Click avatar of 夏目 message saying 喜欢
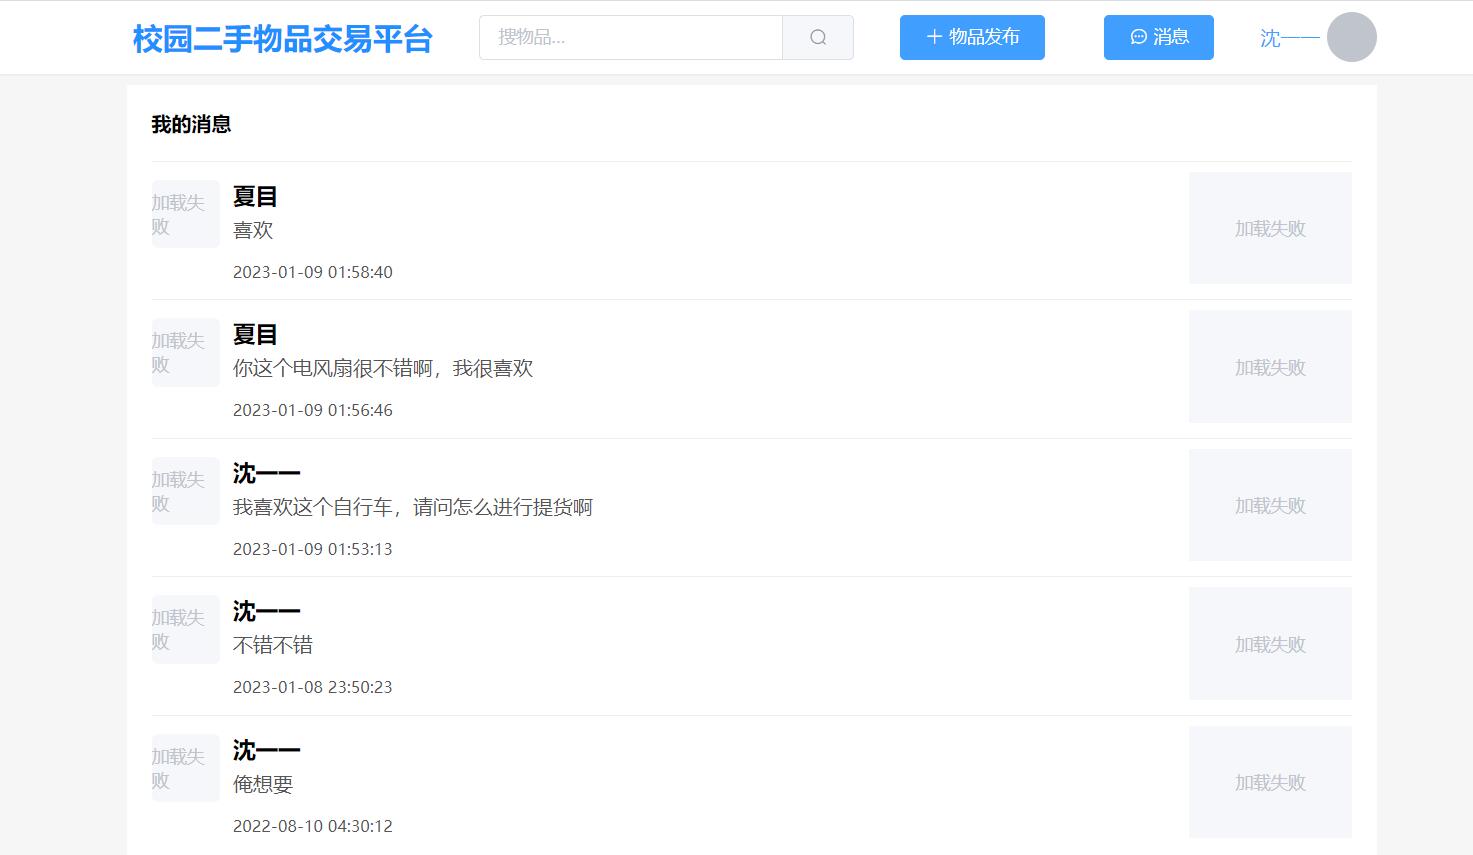The image size is (1473, 855). [x=185, y=214]
